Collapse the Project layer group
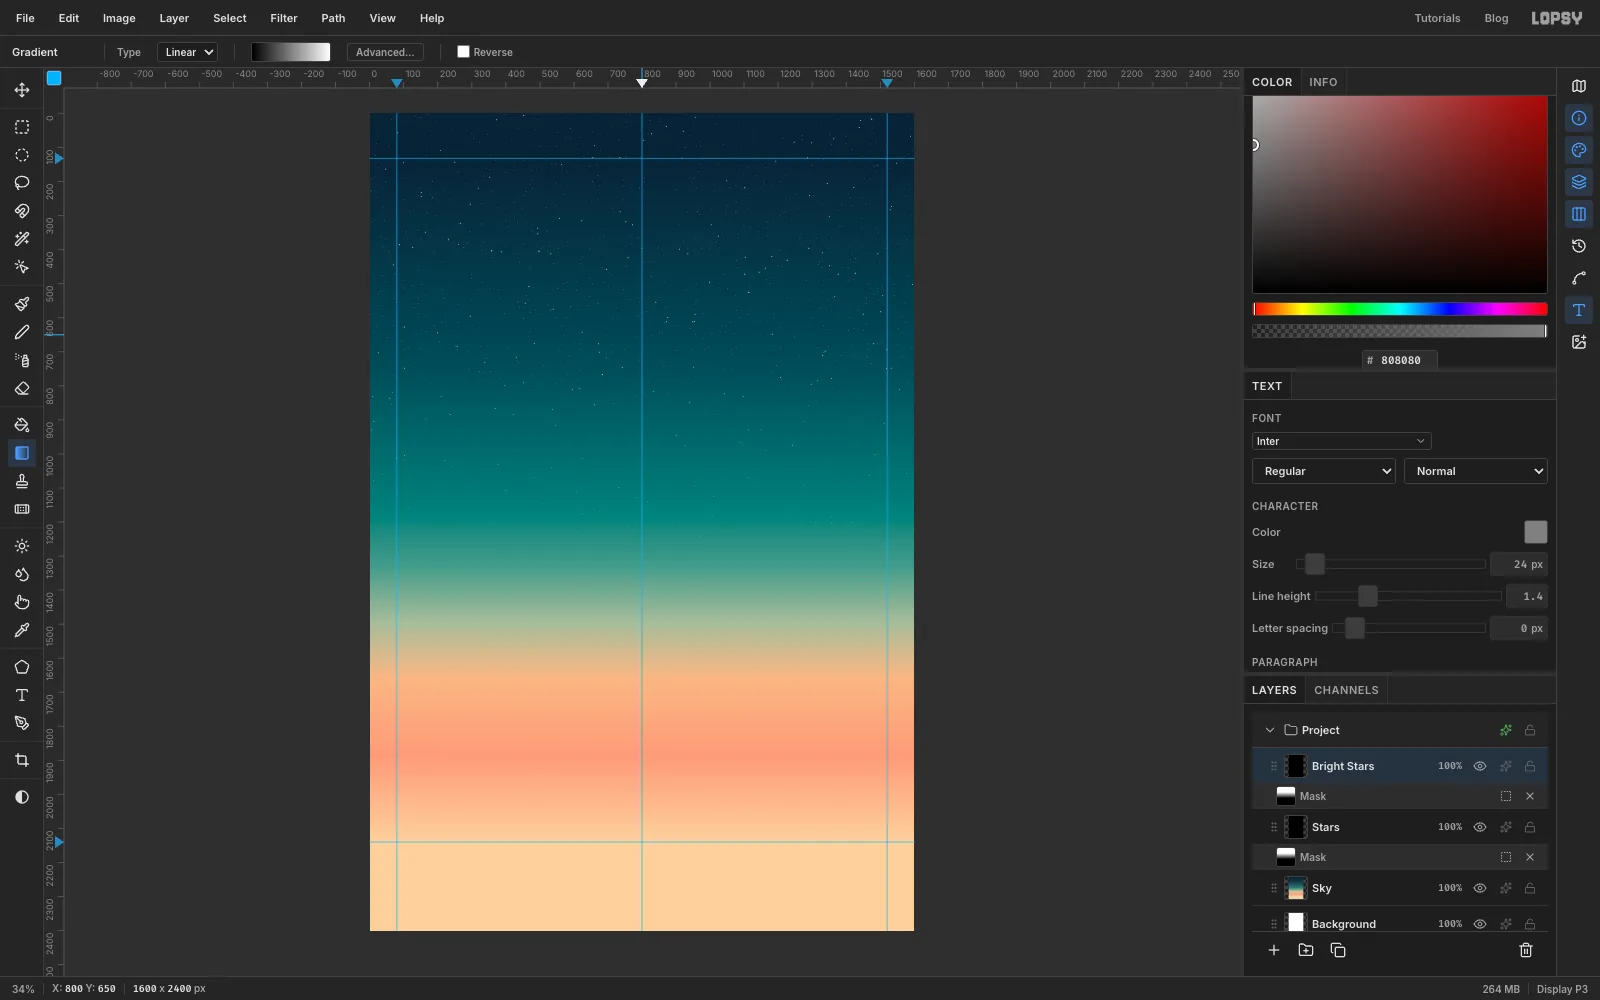Image resolution: width=1600 pixels, height=1000 pixels. [x=1270, y=730]
